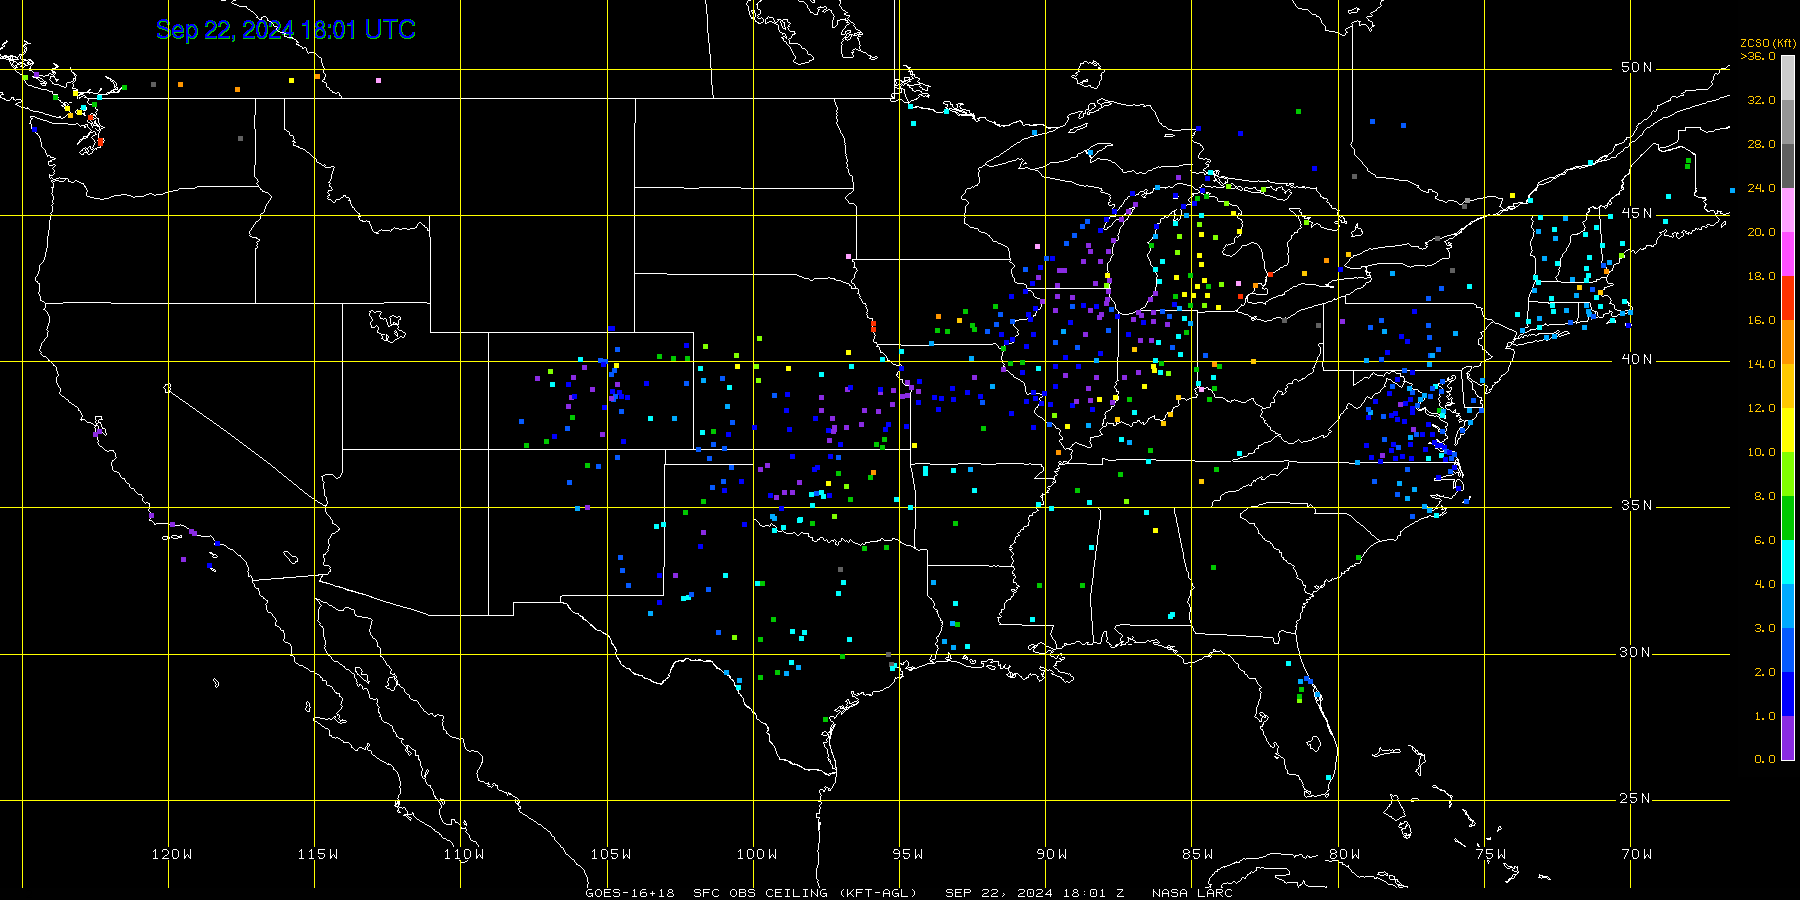This screenshot has height=900, width=1800.
Task: Click the 25N latitude label
Action: [1637, 798]
